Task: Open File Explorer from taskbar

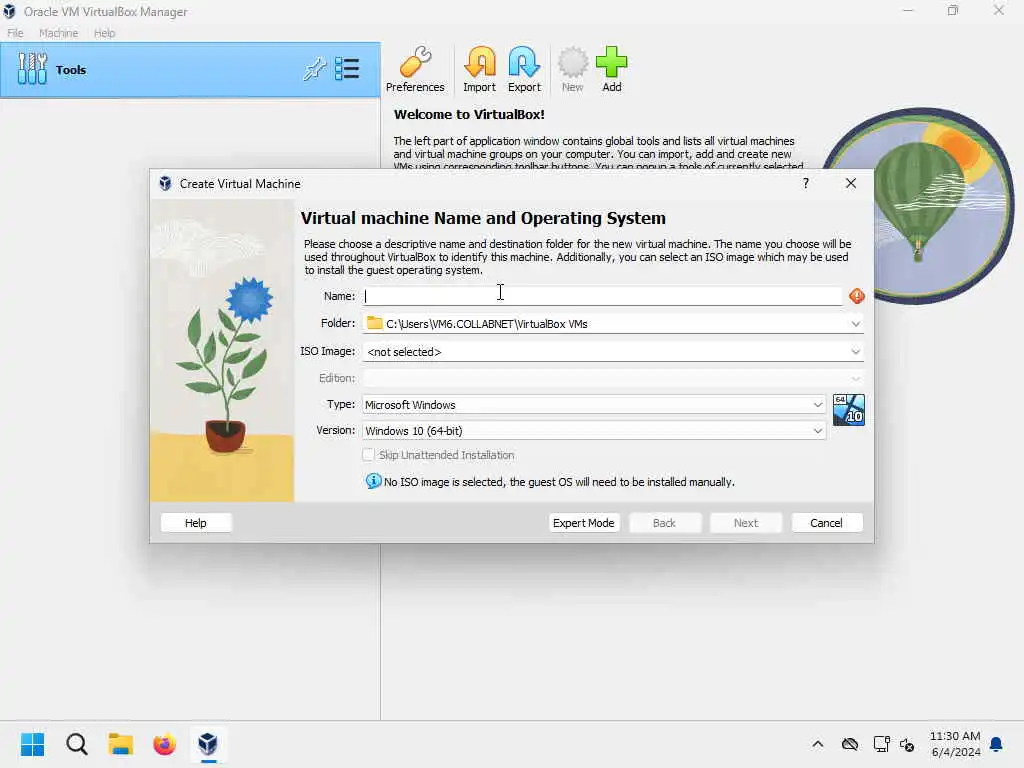Action: click(121, 744)
